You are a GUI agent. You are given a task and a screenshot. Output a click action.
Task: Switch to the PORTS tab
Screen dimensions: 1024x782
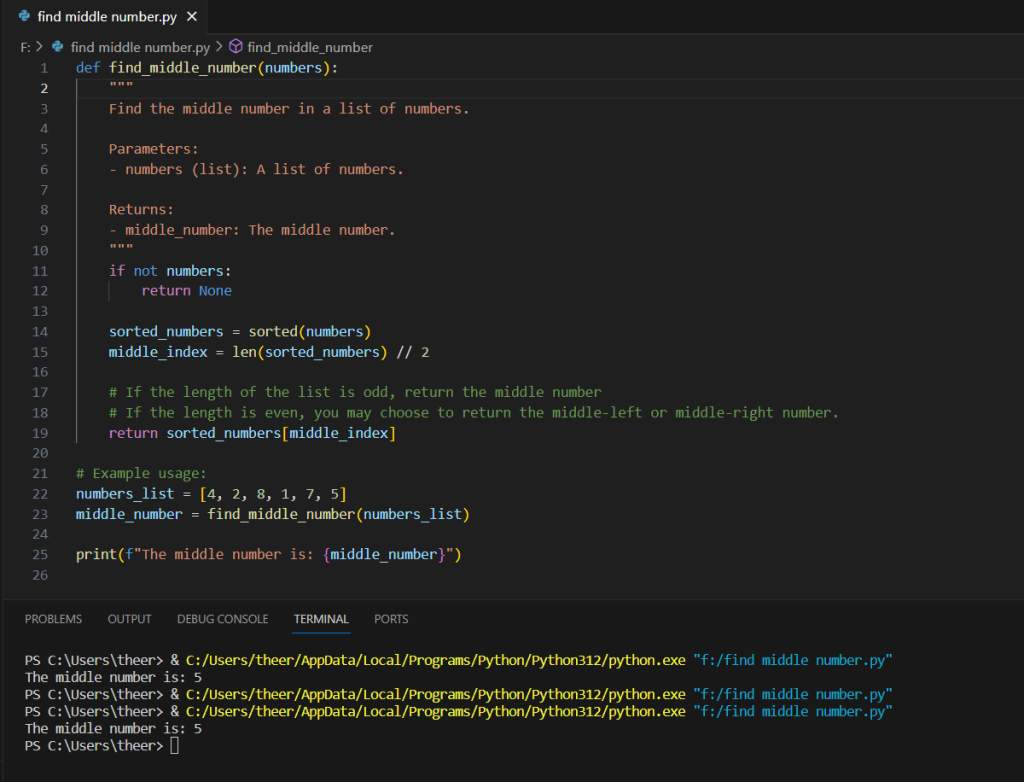point(391,619)
